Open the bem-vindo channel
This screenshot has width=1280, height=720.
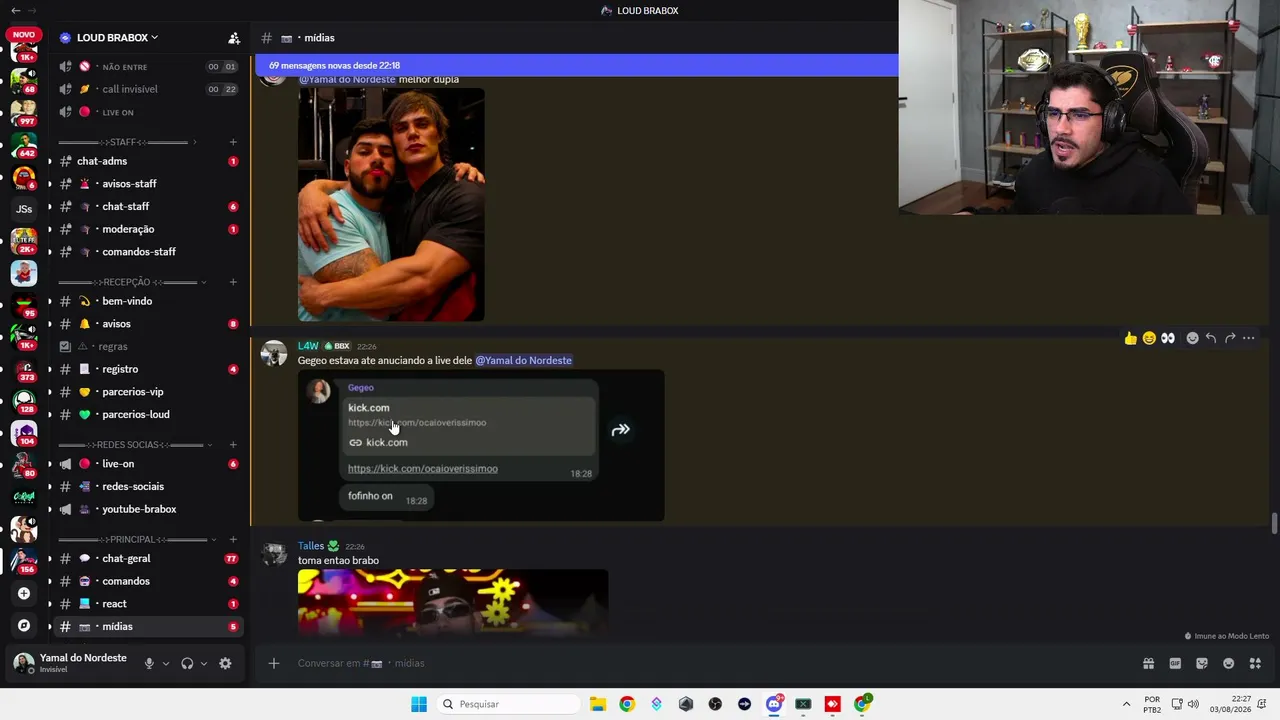click(x=145, y=301)
